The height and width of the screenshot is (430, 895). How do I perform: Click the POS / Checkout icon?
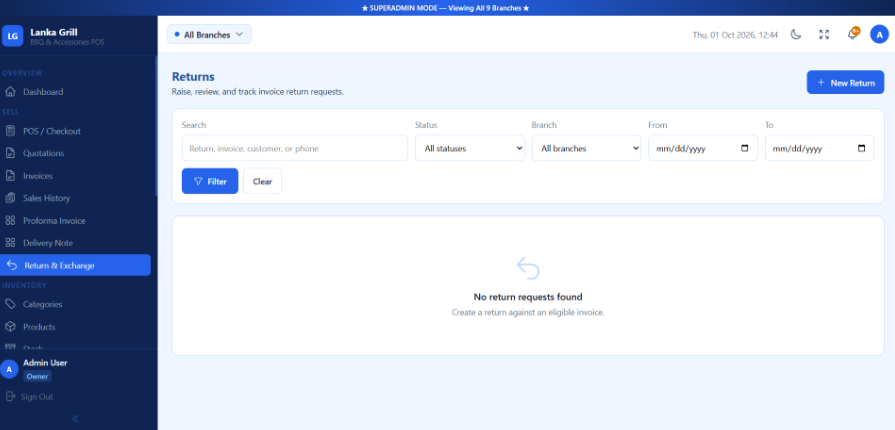tap(10, 131)
